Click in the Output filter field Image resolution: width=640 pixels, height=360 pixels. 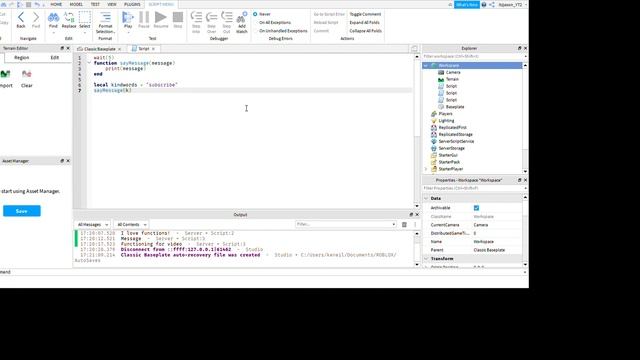[x=345, y=224]
